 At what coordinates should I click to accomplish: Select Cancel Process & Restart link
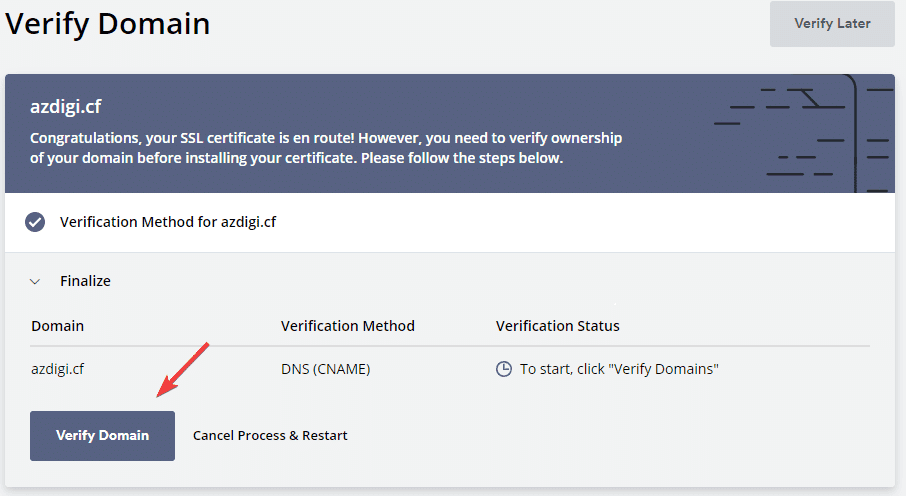coord(270,436)
